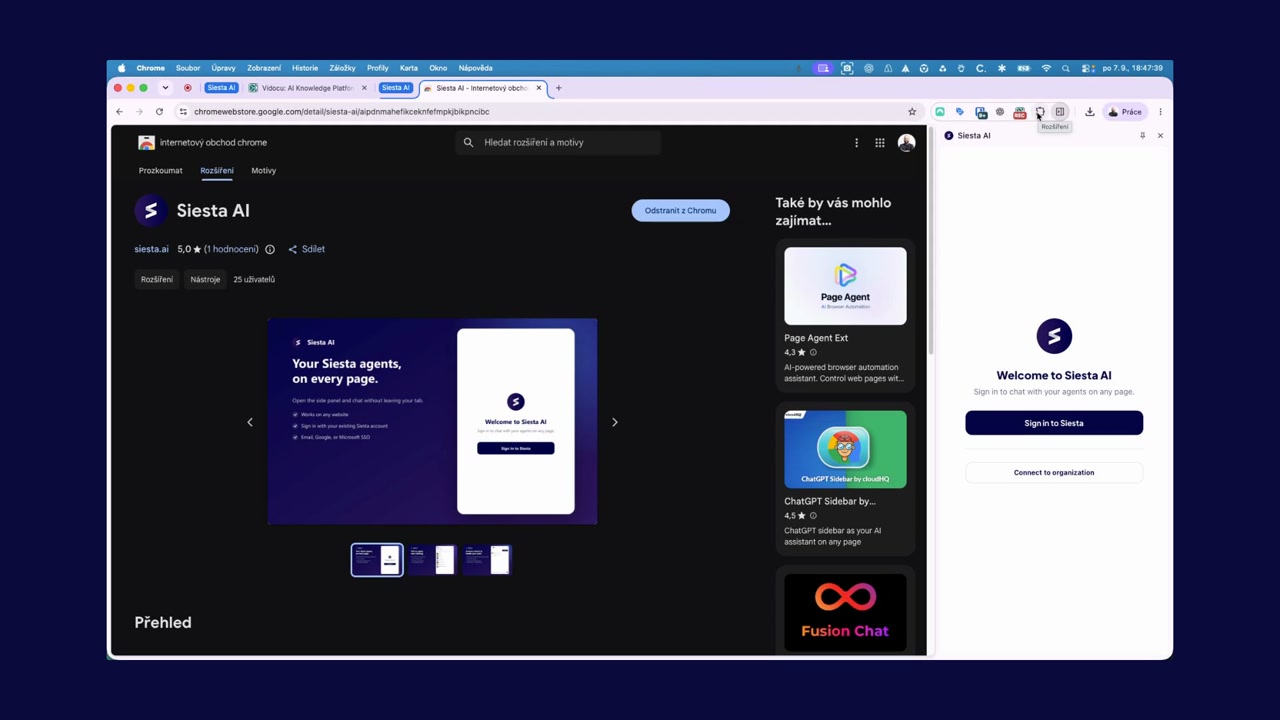Open a new tab with plus button
Screen dimensions: 1280x720
click(x=558, y=88)
